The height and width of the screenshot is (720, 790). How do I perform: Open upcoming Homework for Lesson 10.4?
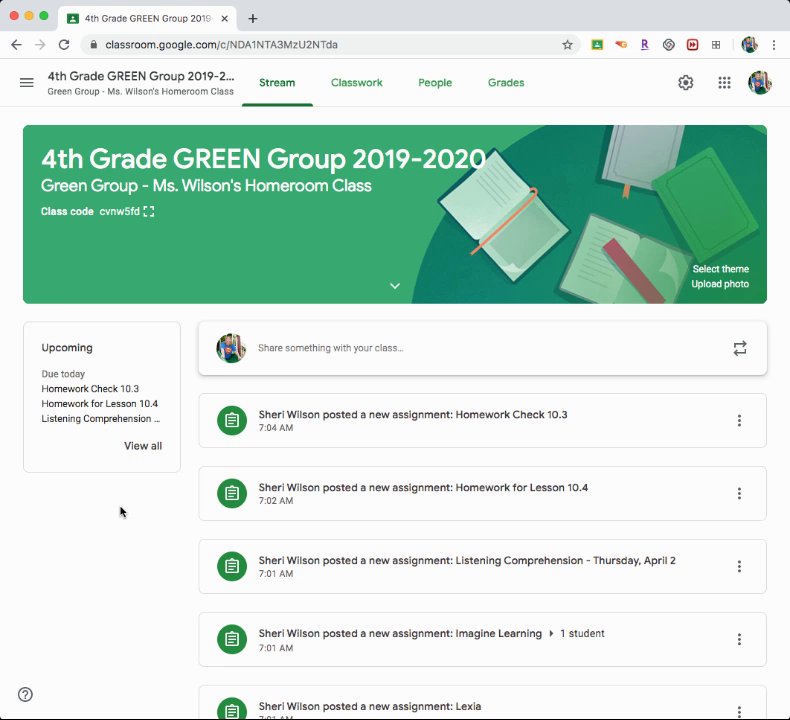pos(100,404)
